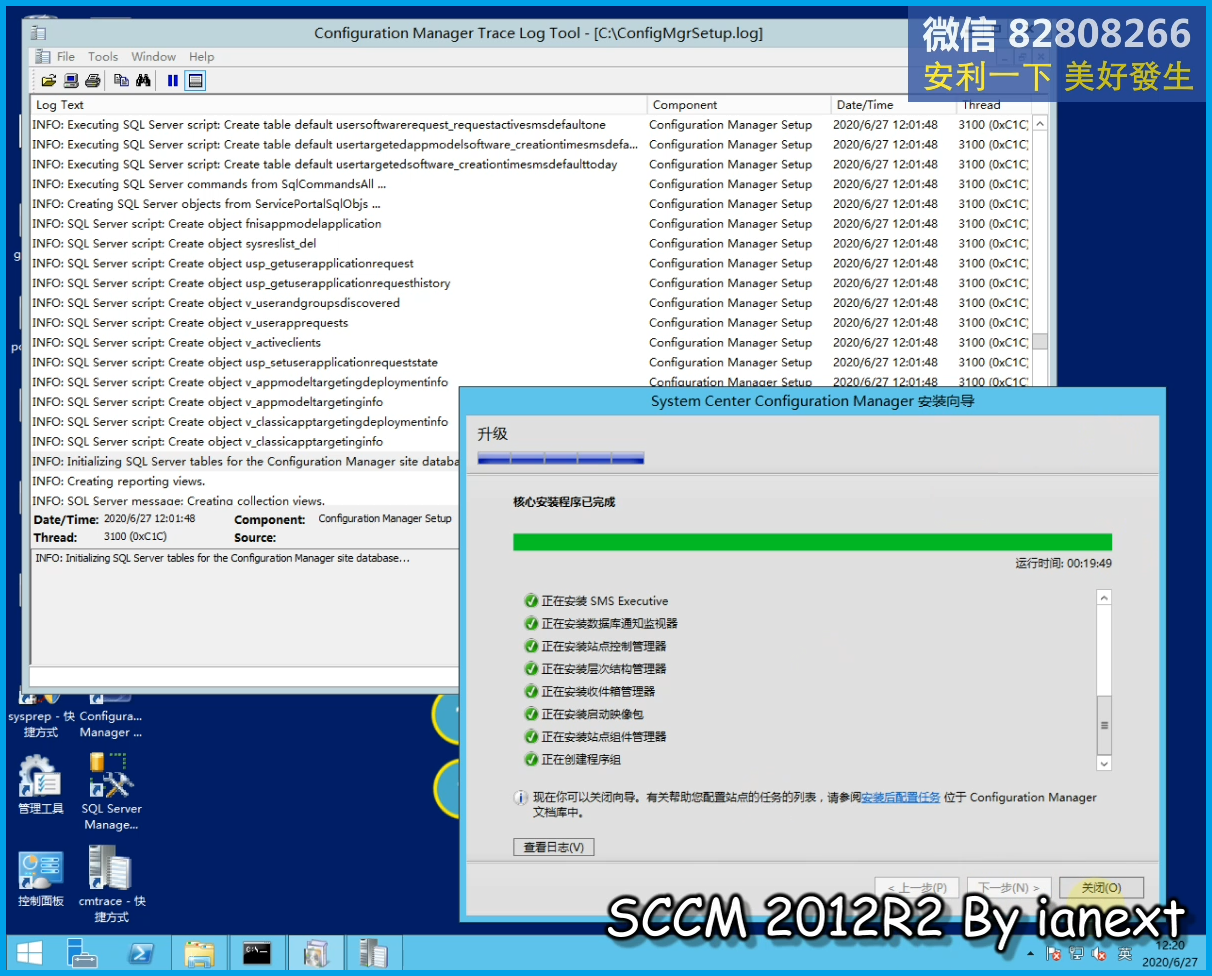
Task: Select the 'Create object v_userapprequests' log row
Action: click(530, 323)
